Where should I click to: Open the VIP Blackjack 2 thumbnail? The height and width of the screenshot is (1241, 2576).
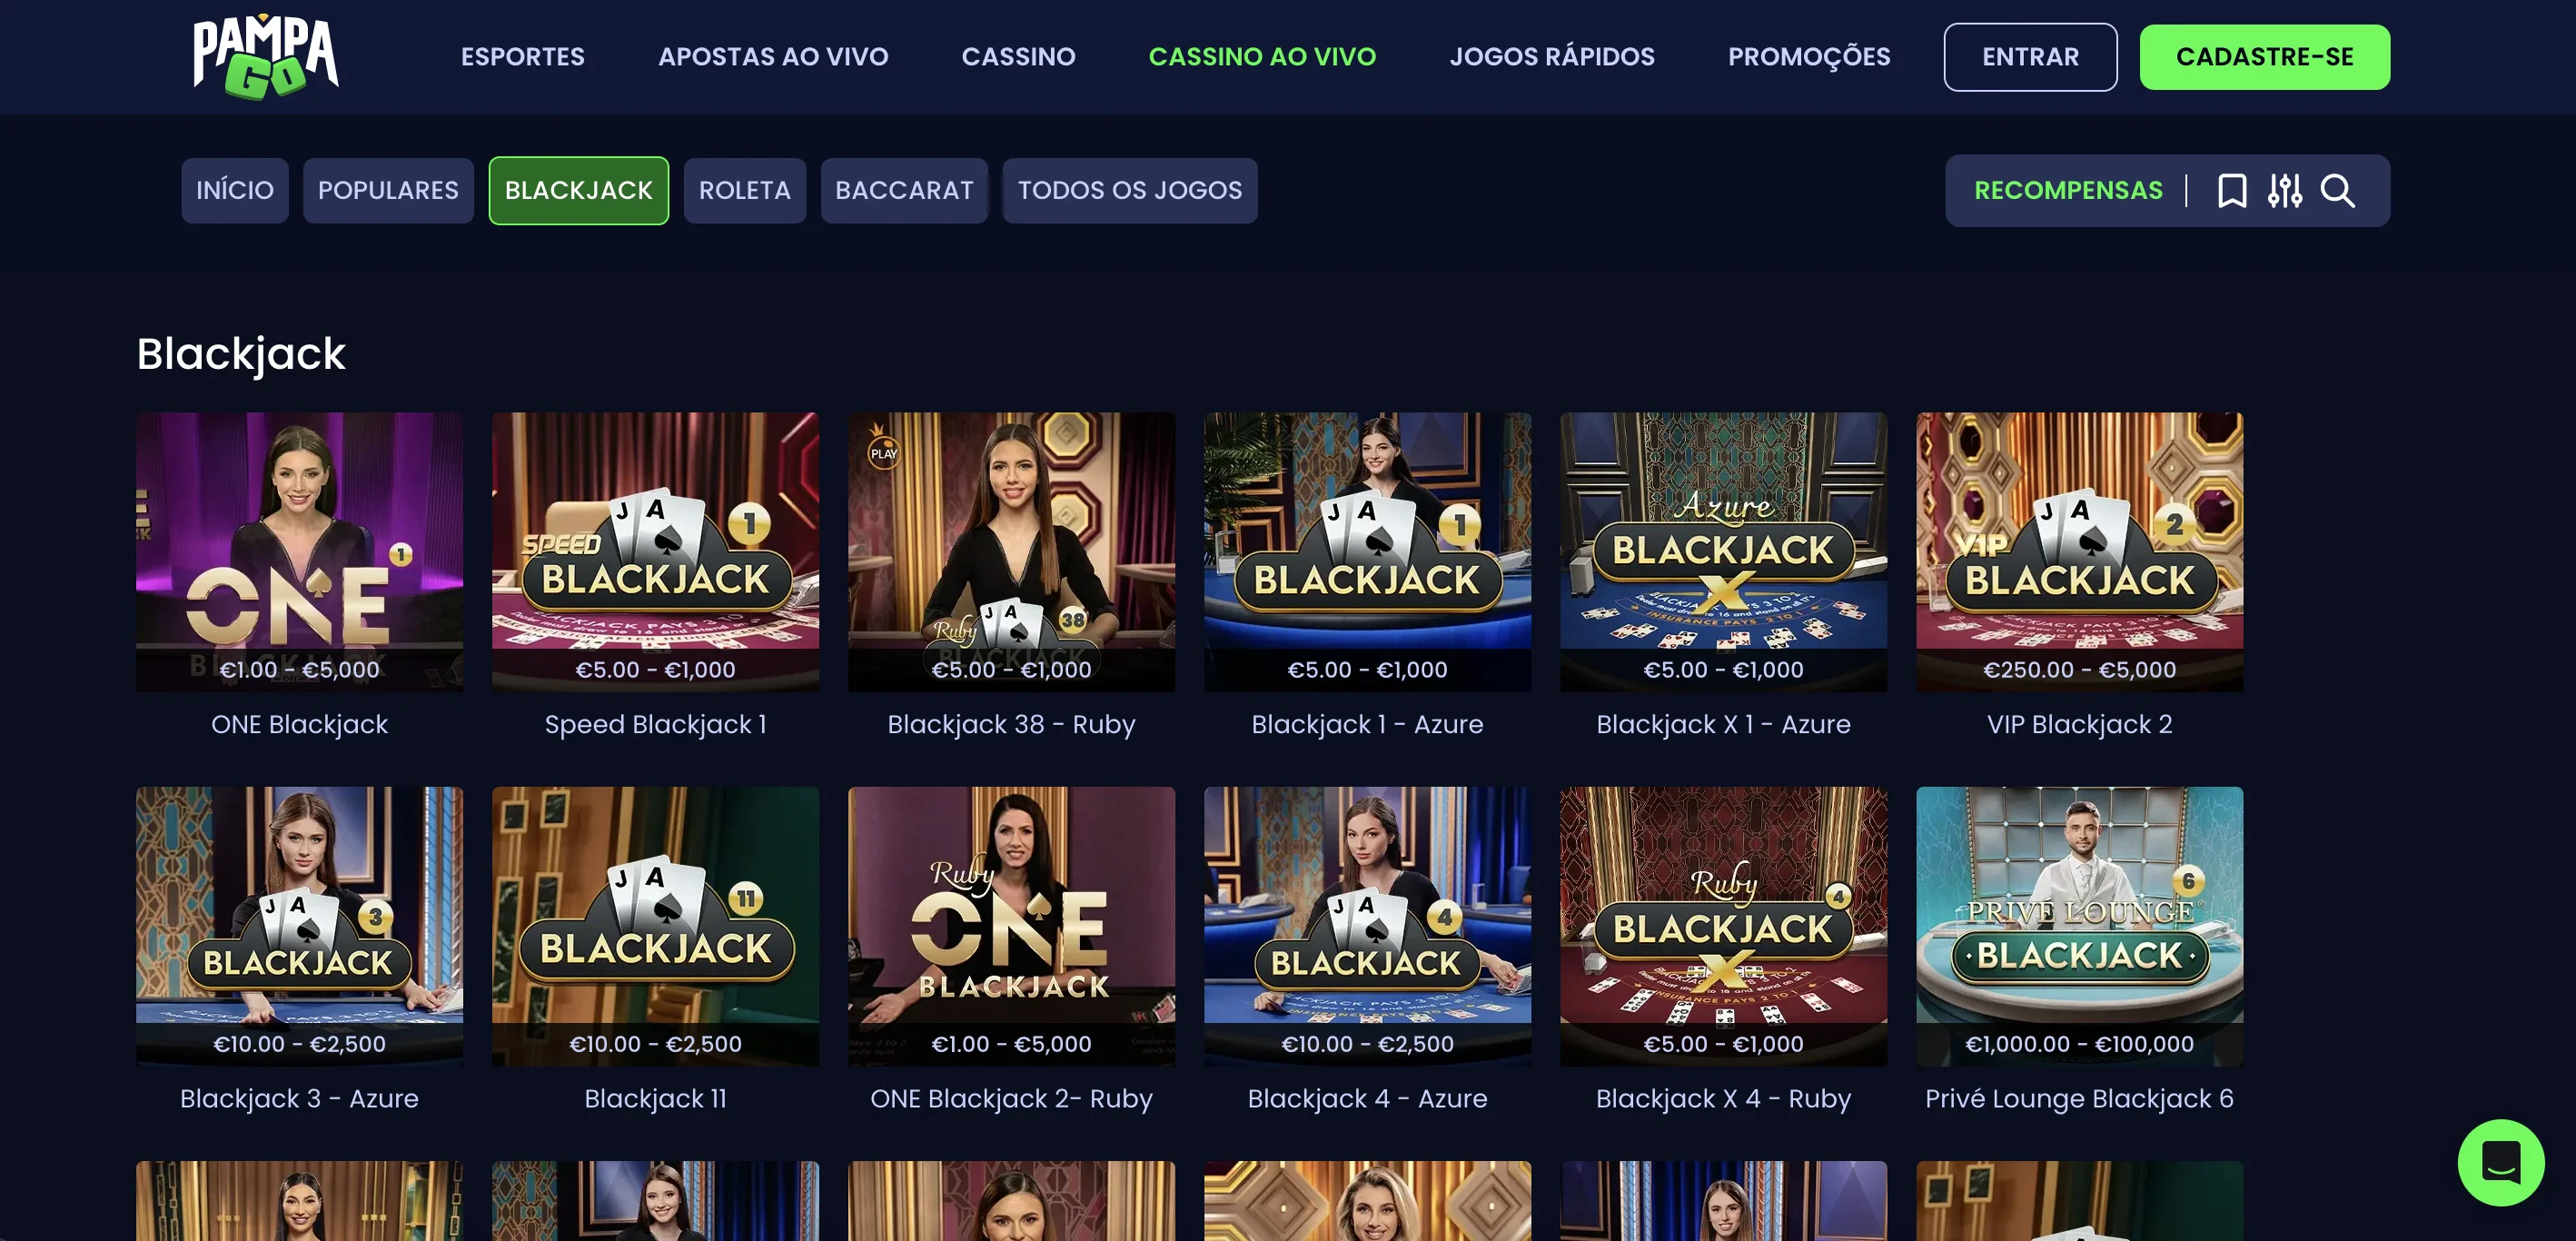coord(2079,552)
